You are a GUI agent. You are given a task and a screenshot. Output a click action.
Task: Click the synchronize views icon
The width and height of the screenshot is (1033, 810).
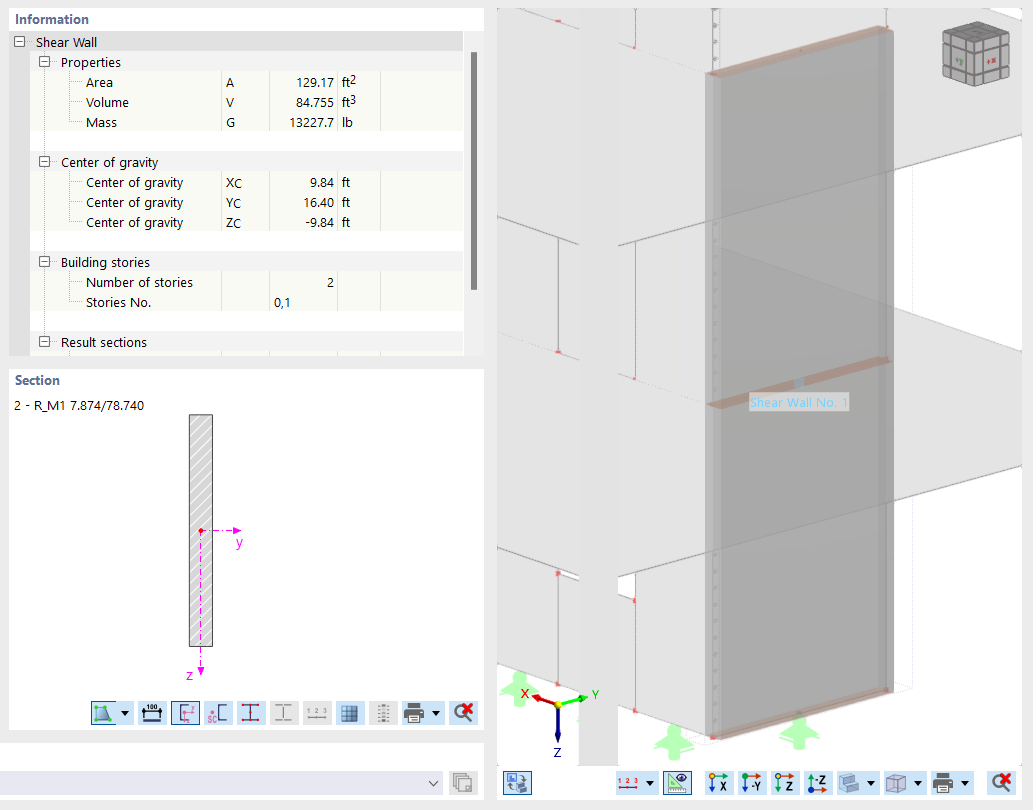pyautogui.click(x=517, y=783)
